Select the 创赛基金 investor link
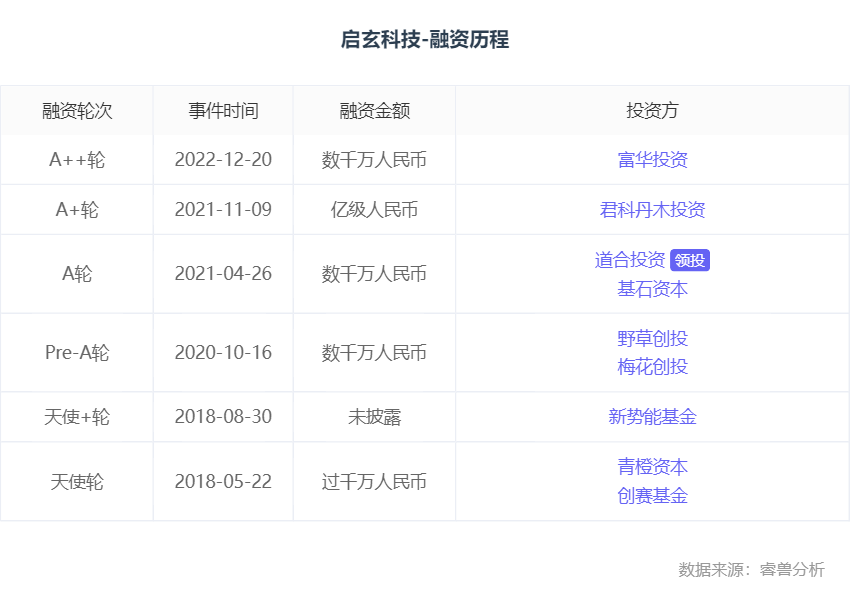The width and height of the screenshot is (850, 612). pyautogui.click(x=652, y=496)
